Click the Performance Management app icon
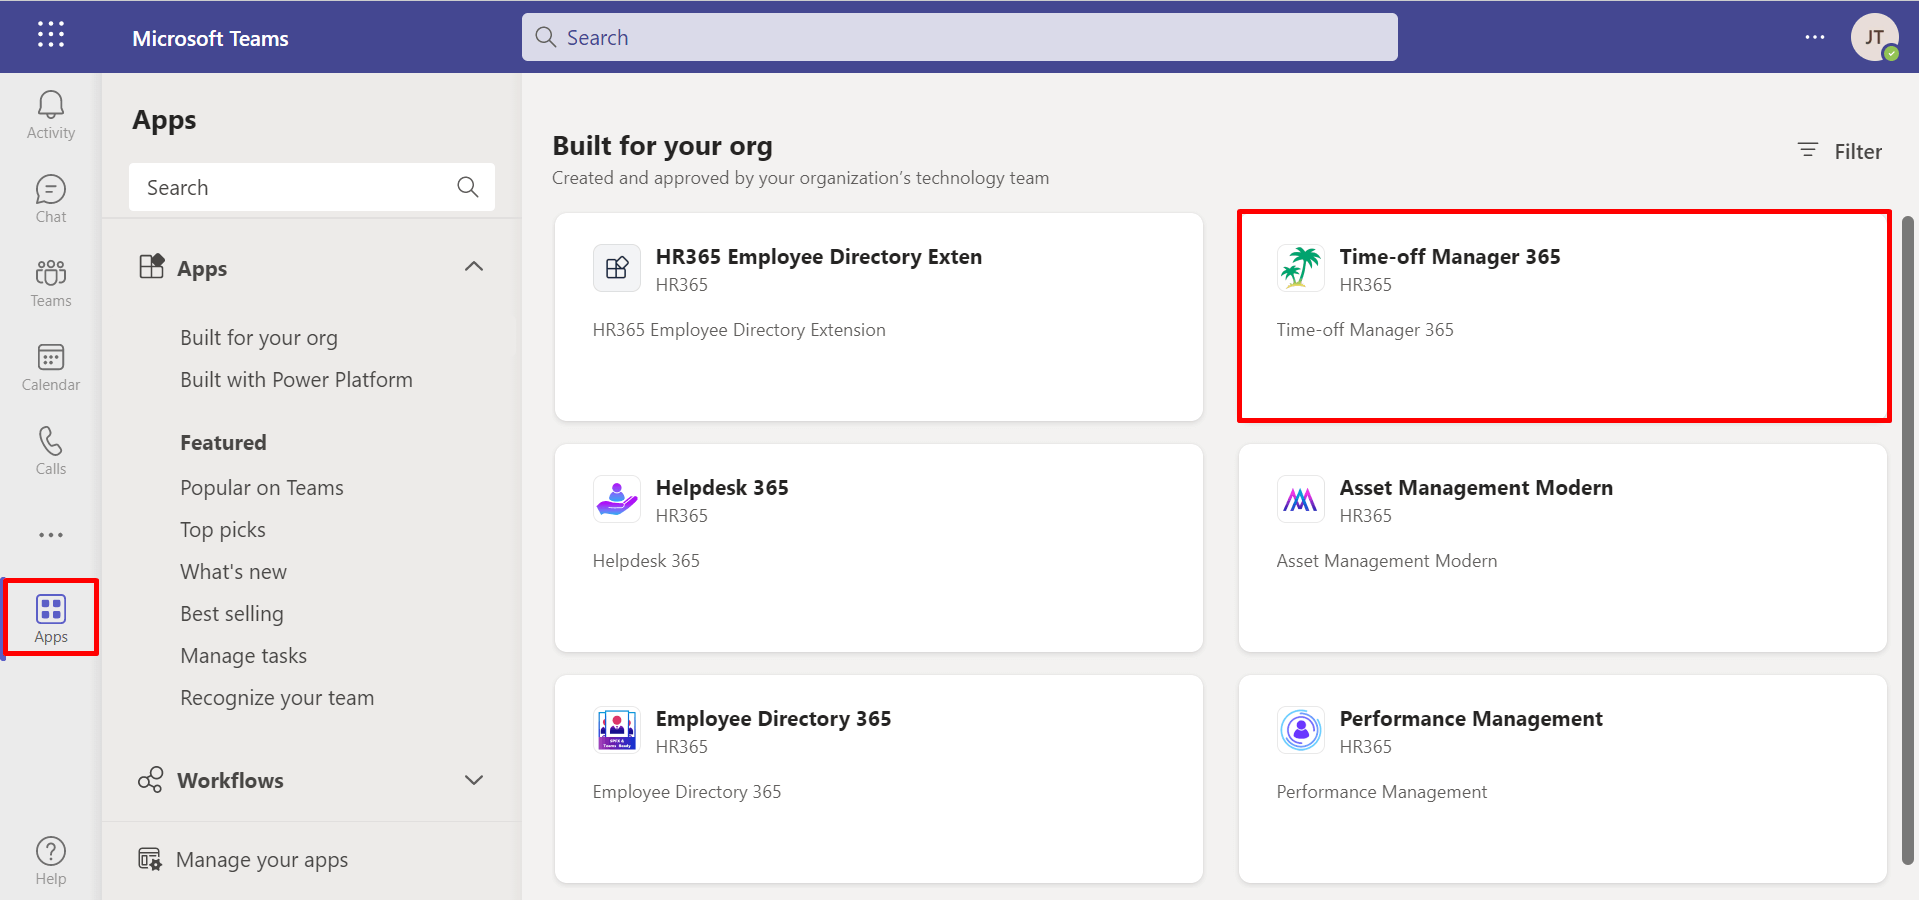The image size is (1919, 900). tap(1301, 730)
